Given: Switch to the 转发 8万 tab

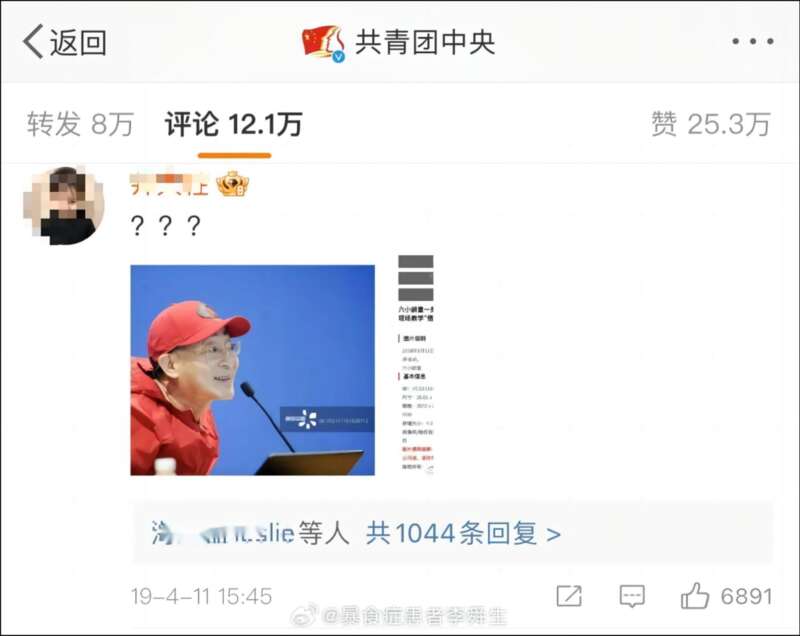Looking at the screenshot, I should [x=80, y=124].
